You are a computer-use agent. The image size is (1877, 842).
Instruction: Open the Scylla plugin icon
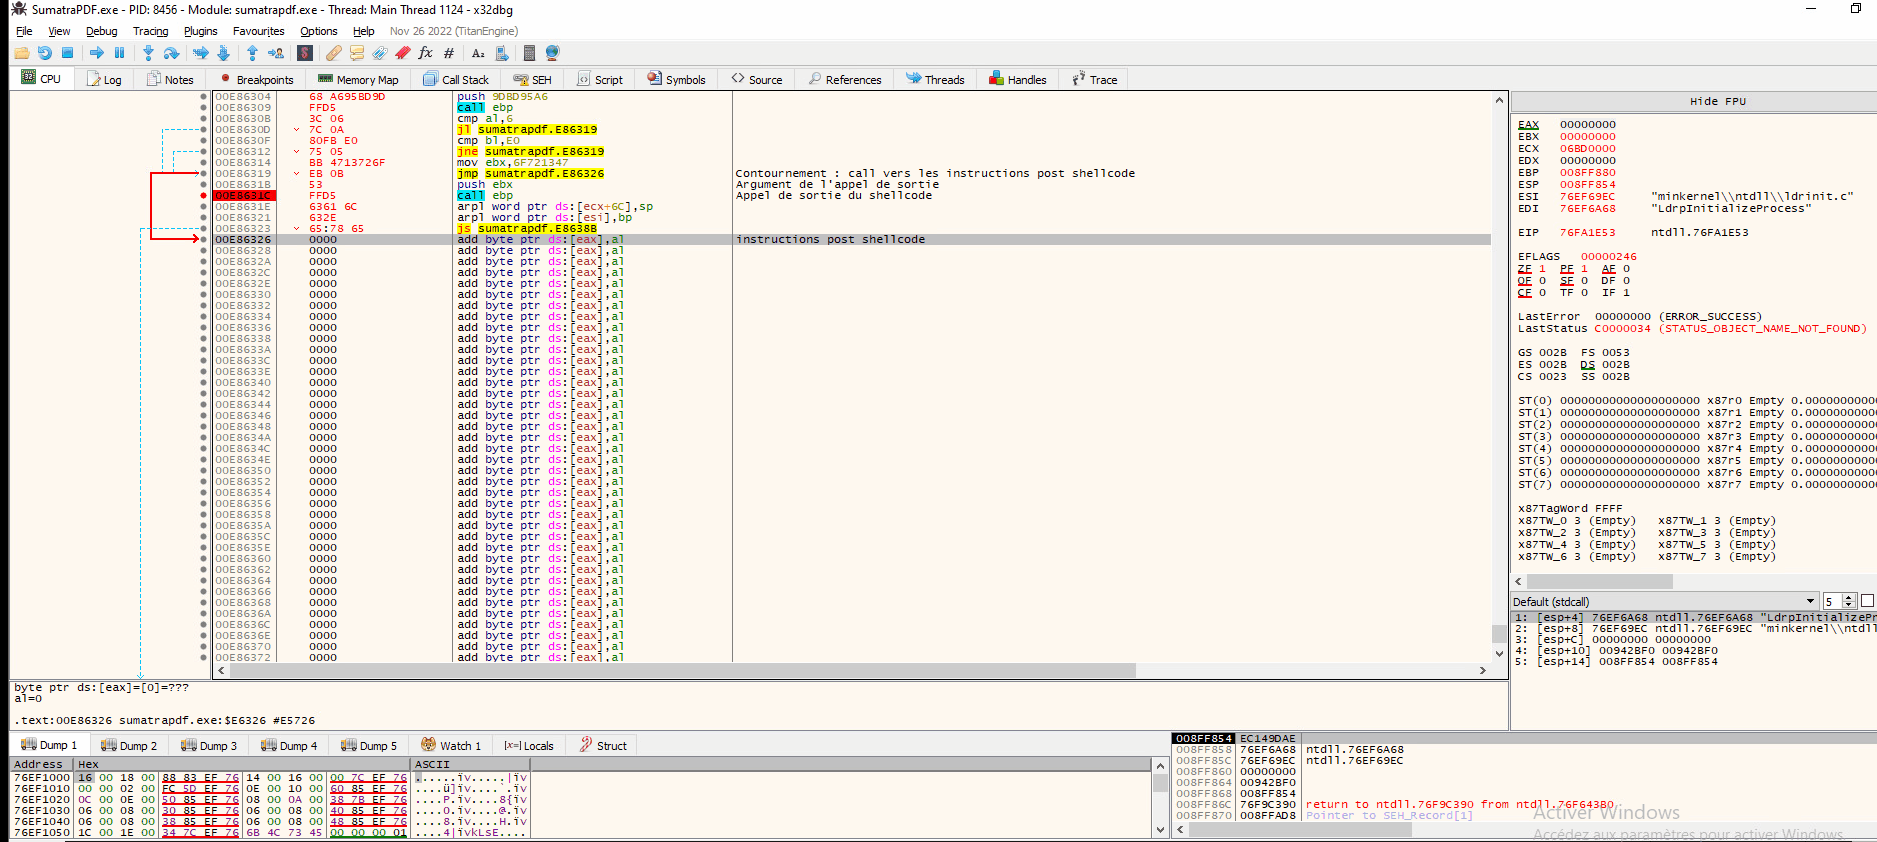[x=305, y=53]
